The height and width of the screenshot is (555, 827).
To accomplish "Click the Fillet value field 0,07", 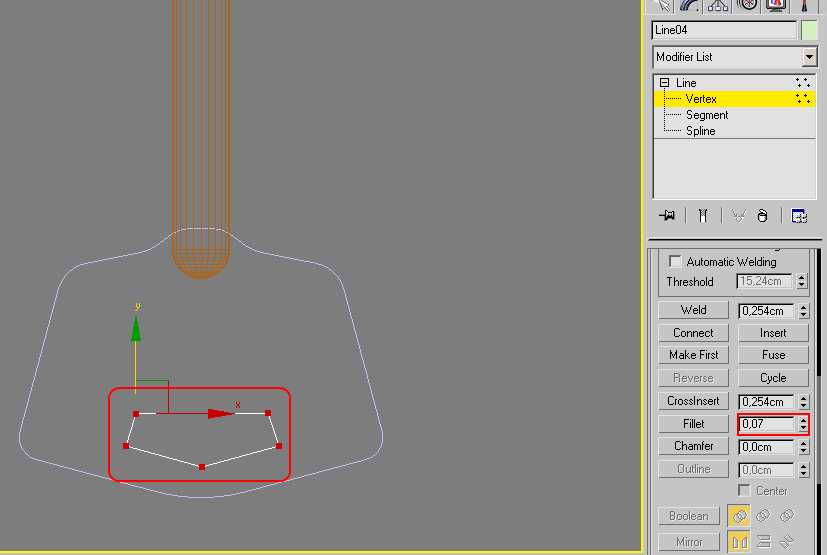I will [x=766, y=424].
